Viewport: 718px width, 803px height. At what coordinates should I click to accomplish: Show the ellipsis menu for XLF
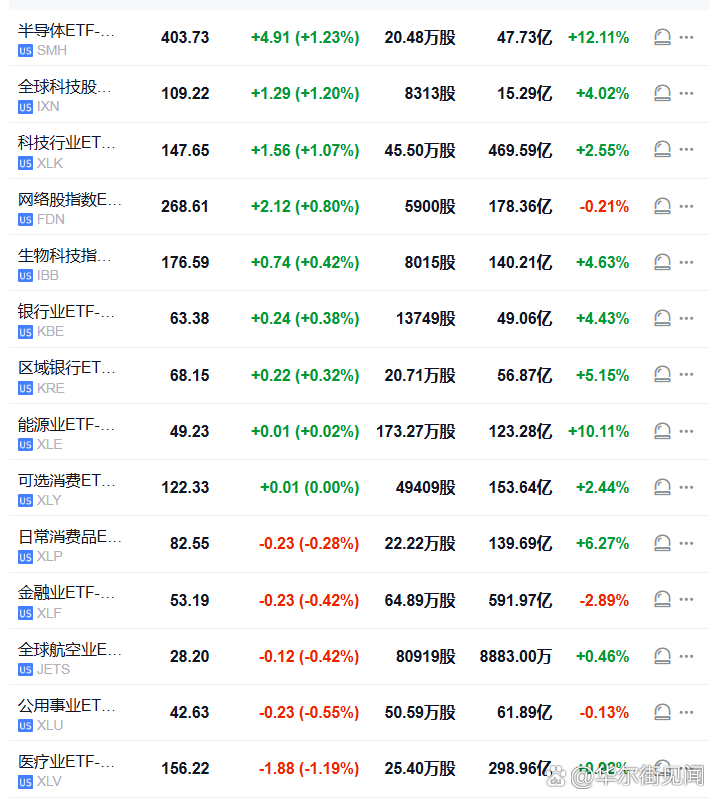[686, 600]
